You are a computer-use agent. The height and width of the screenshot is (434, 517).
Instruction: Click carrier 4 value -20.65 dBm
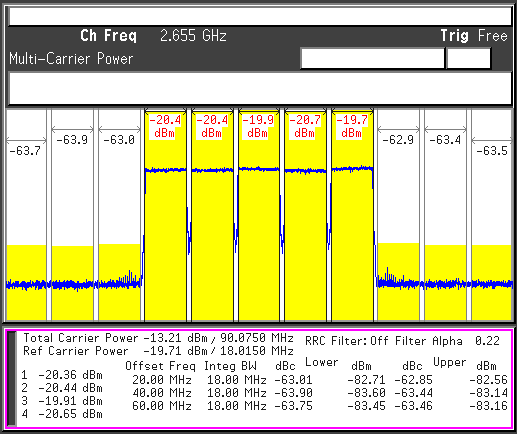[x=70, y=414]
